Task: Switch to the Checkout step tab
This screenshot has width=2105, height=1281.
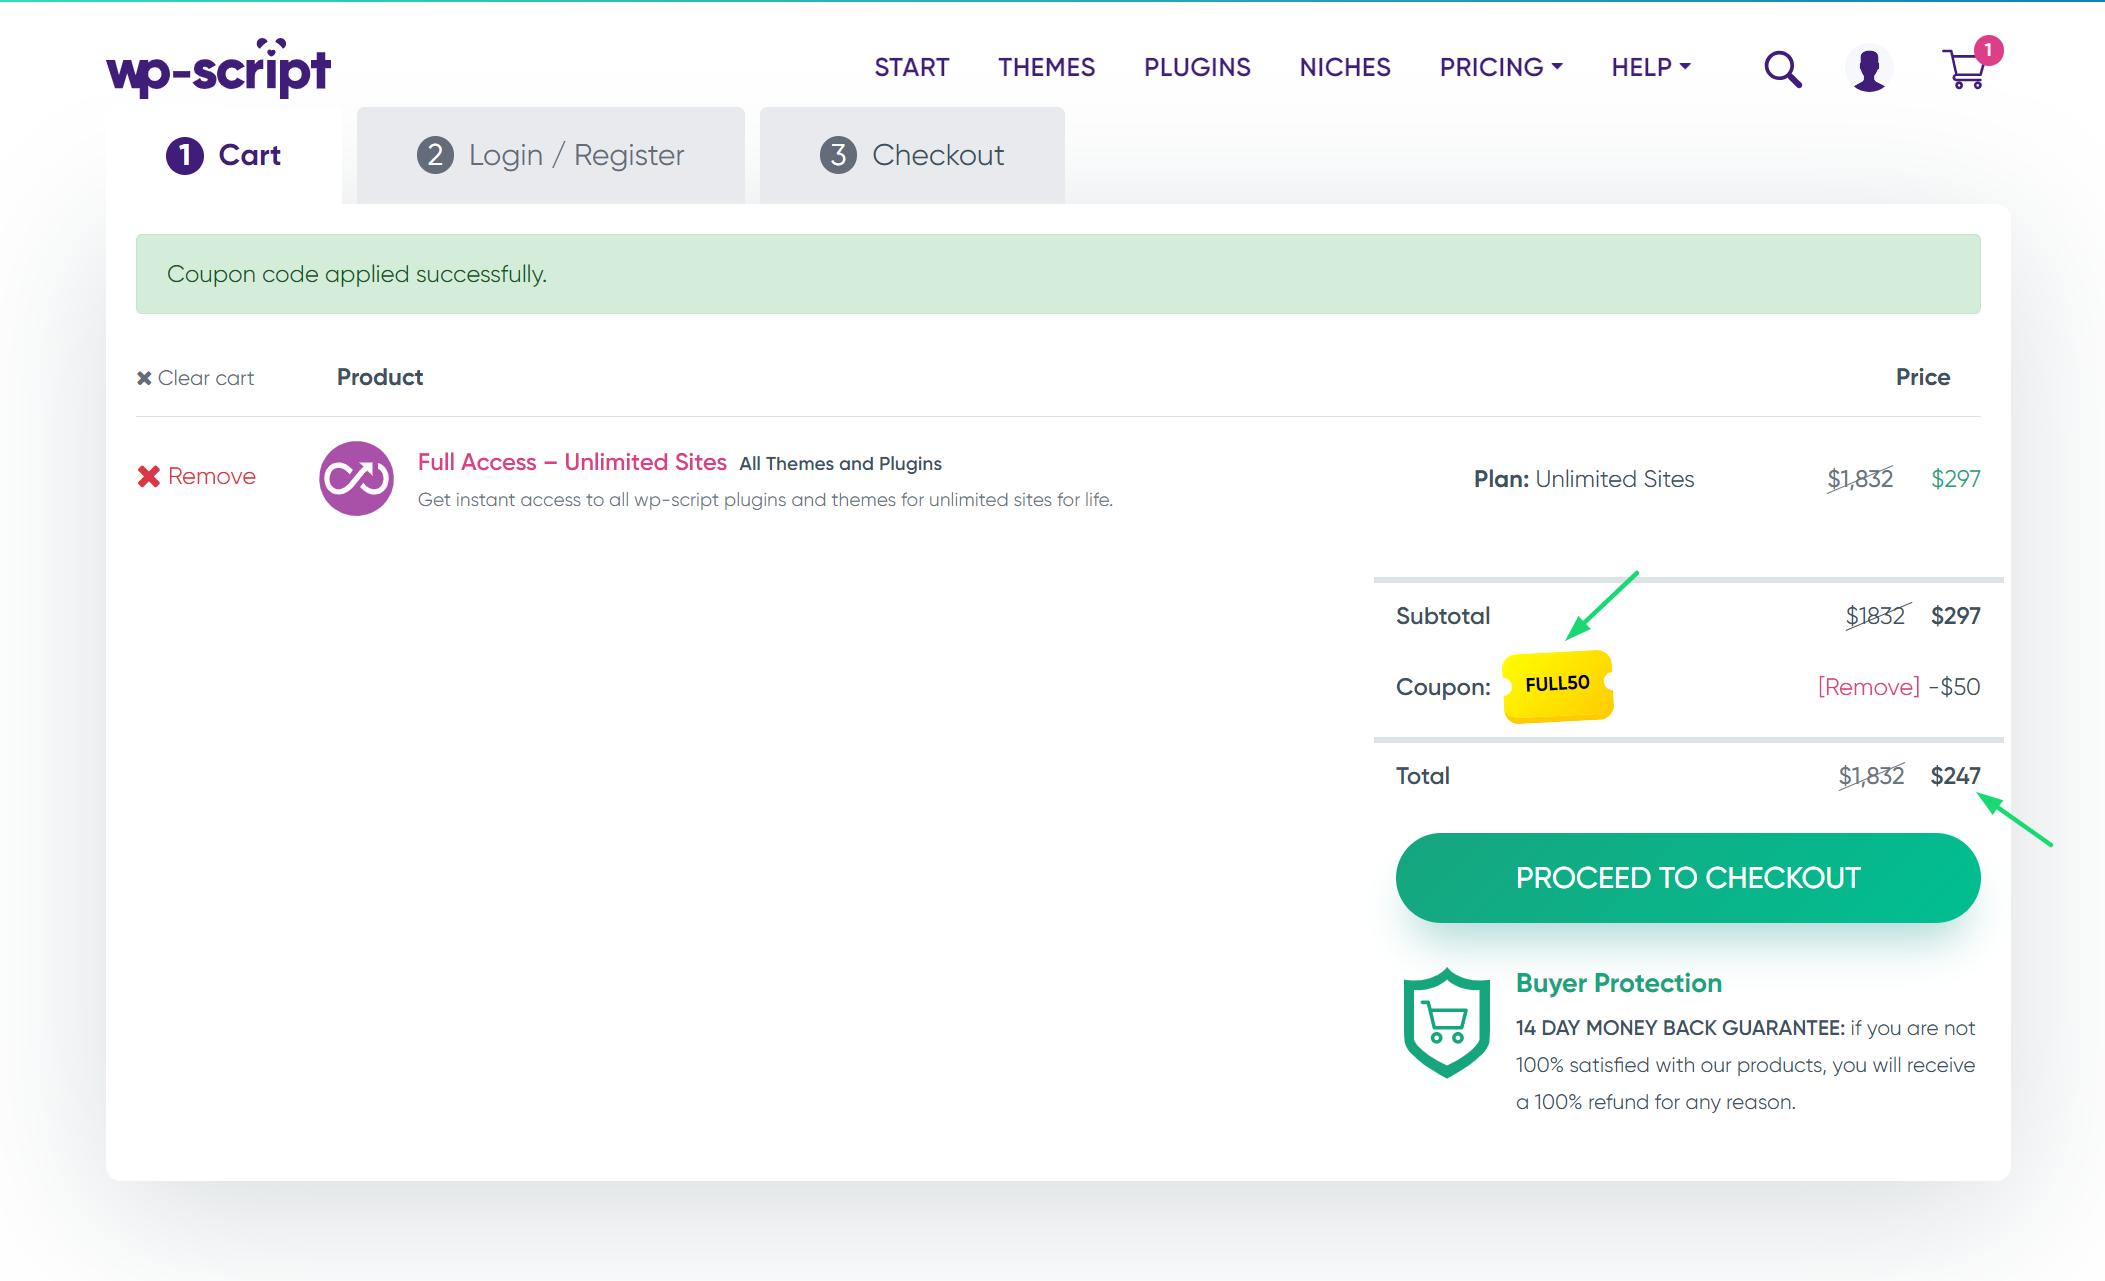Action: (912, 155)
